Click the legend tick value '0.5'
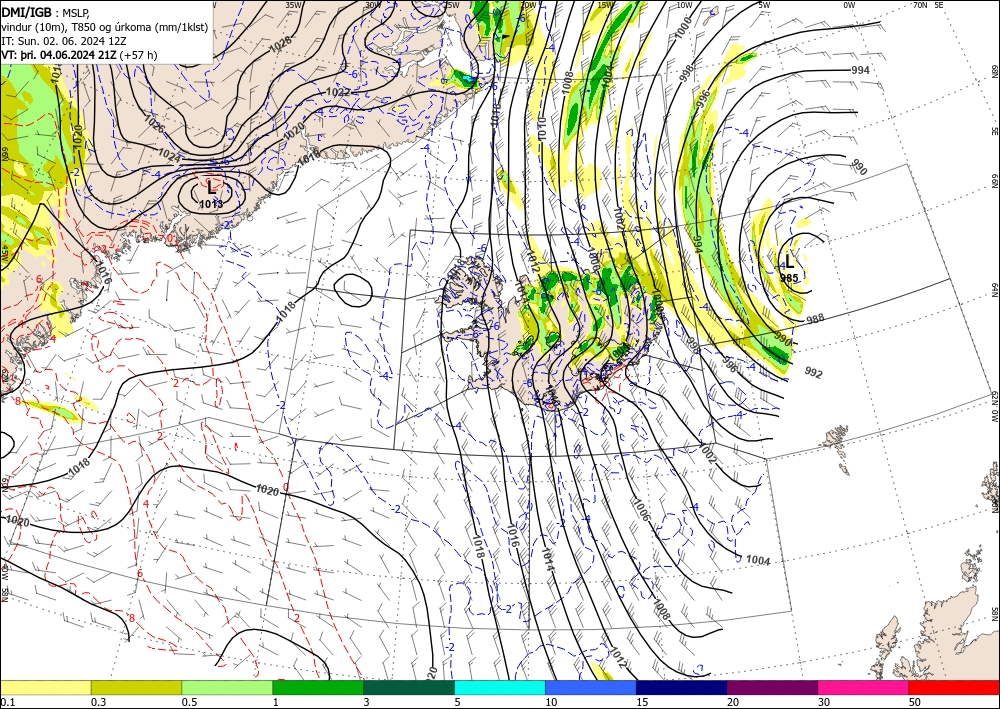 (x=189, y=702)
